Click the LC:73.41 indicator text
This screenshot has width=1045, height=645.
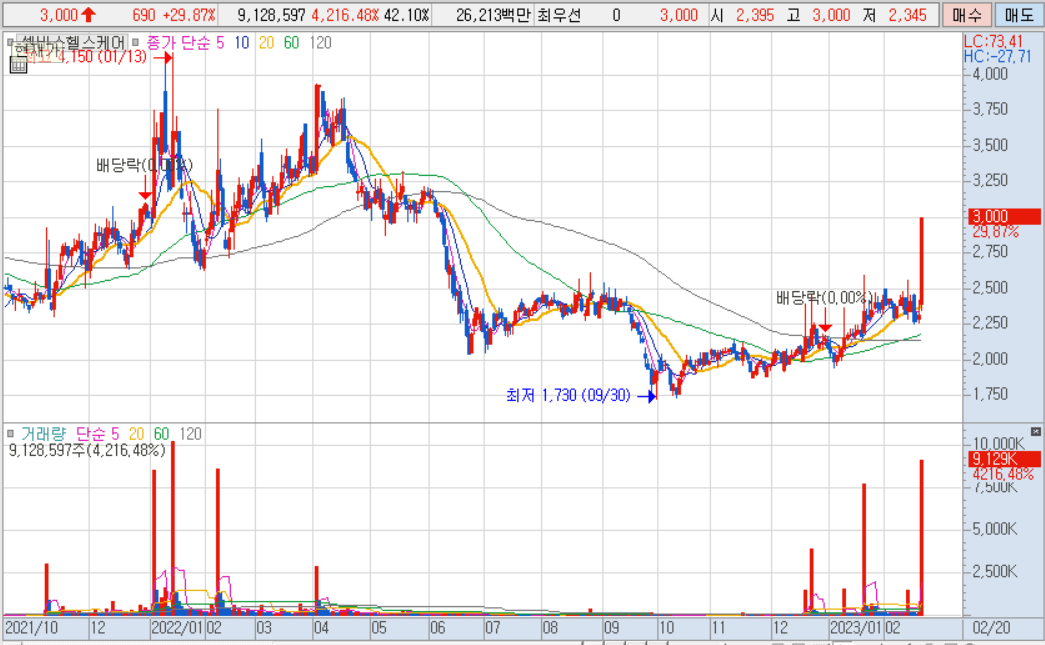[x=993, y=41]
